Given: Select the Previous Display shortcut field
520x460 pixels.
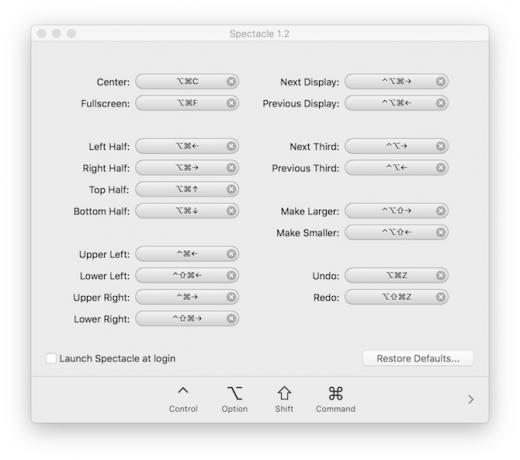Looking at the screenshot, I should [x=396, y=103].
